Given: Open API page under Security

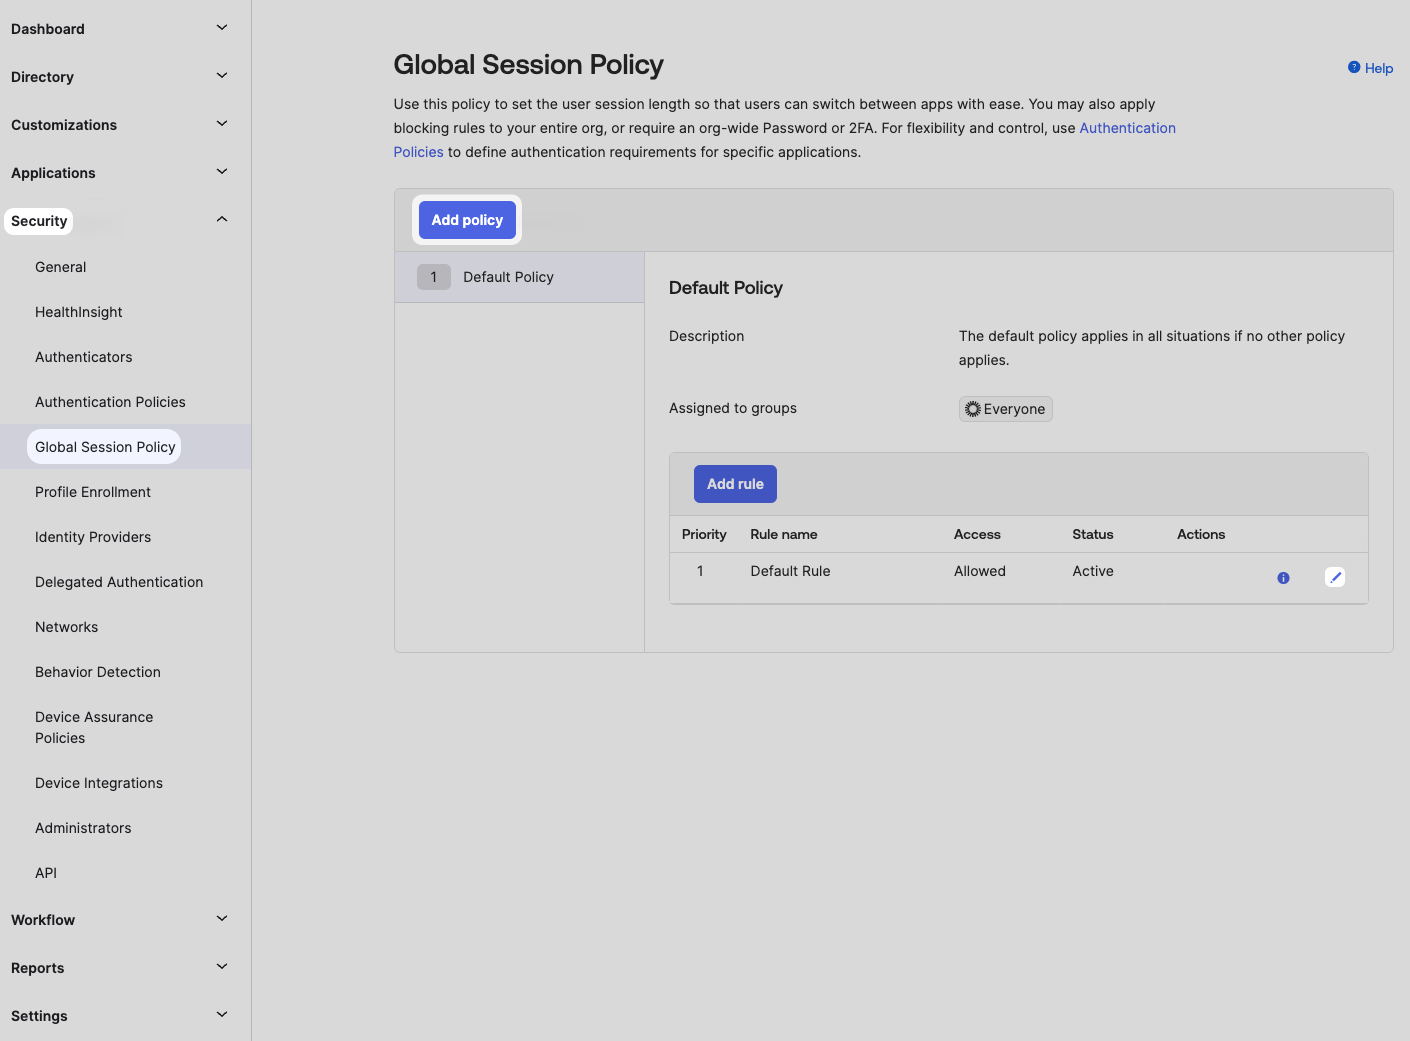Looking at the screenshot, I should pos(46,873).
